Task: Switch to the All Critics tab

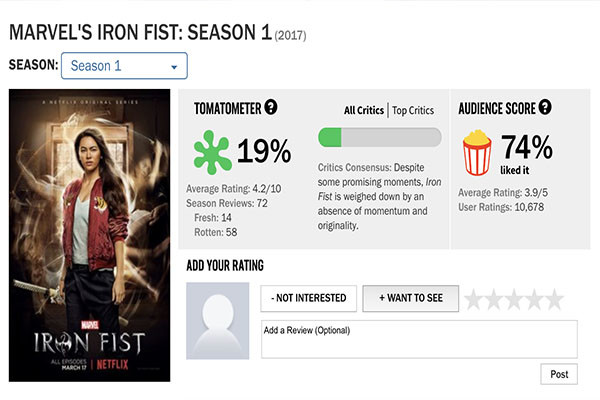Action: [364, 111]
